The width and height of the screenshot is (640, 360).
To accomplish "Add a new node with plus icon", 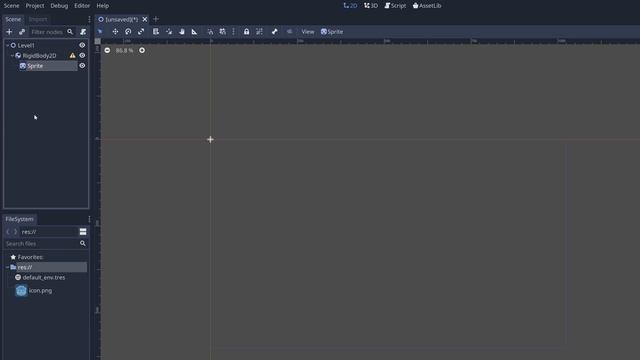I will (9, 32).
